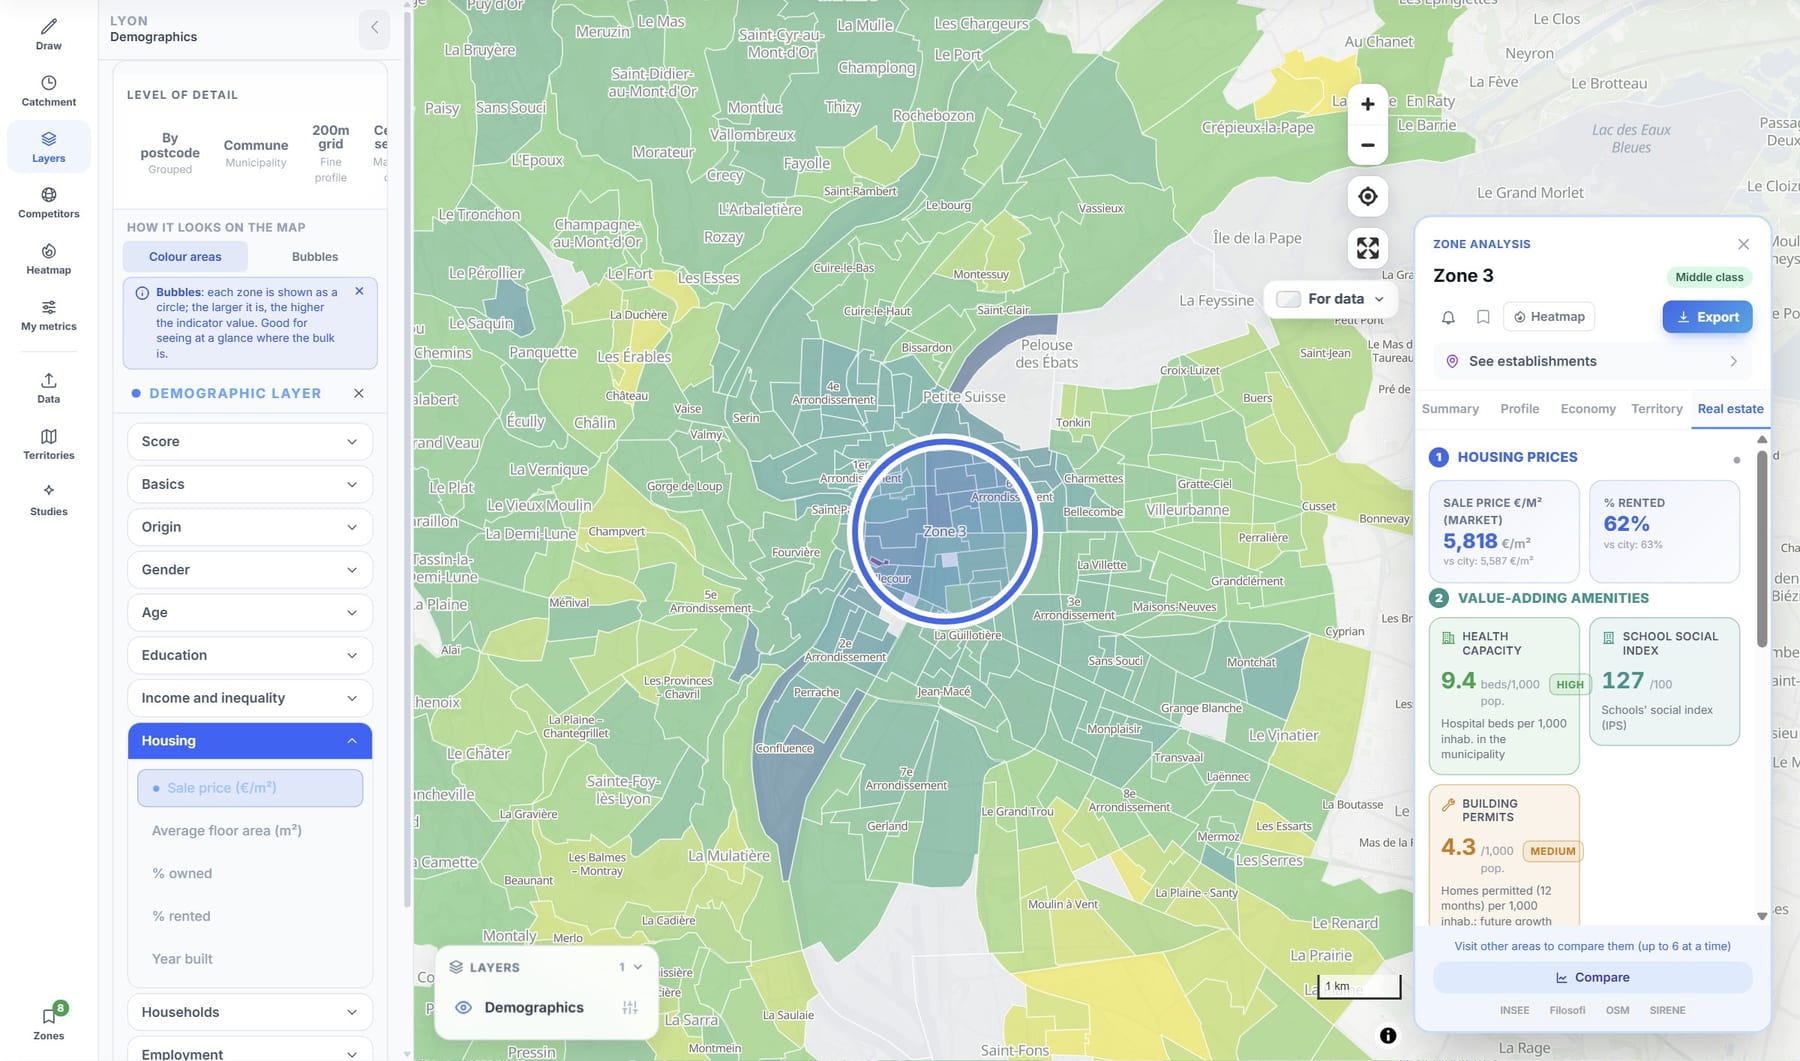Open My metrics

coord(48,314)
